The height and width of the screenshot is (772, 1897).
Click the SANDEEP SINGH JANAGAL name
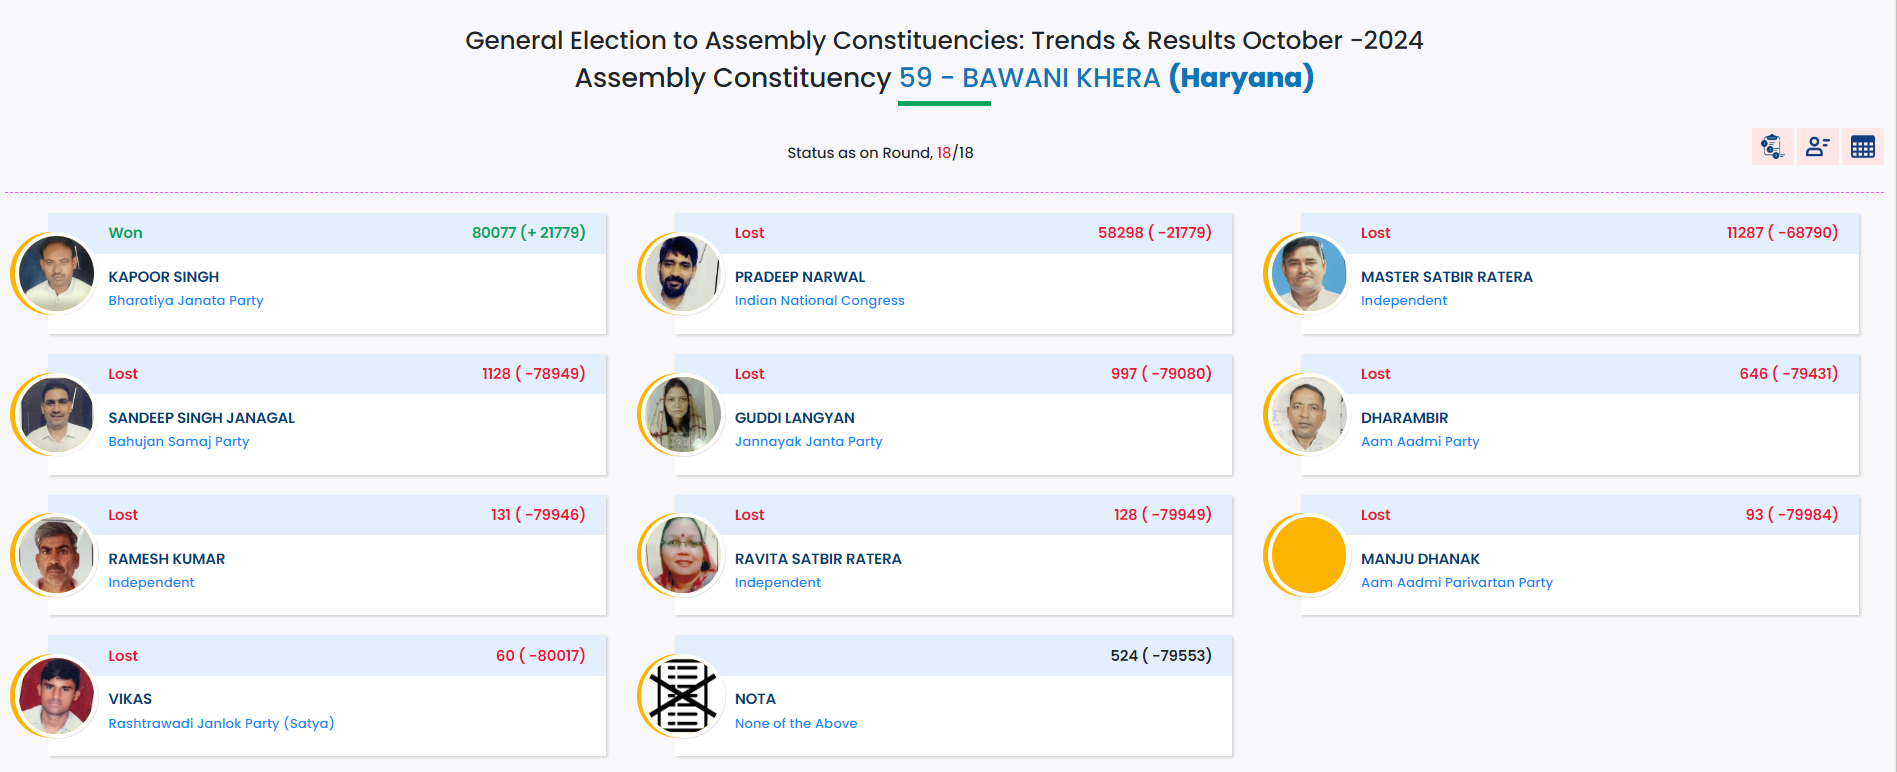201,418
